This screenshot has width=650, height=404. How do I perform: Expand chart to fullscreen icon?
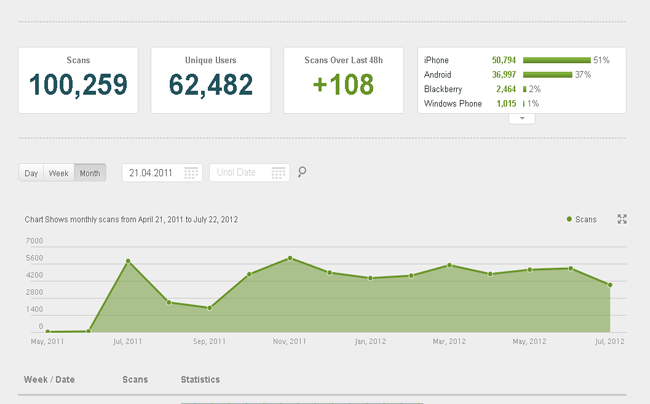(x=622, y=219)
